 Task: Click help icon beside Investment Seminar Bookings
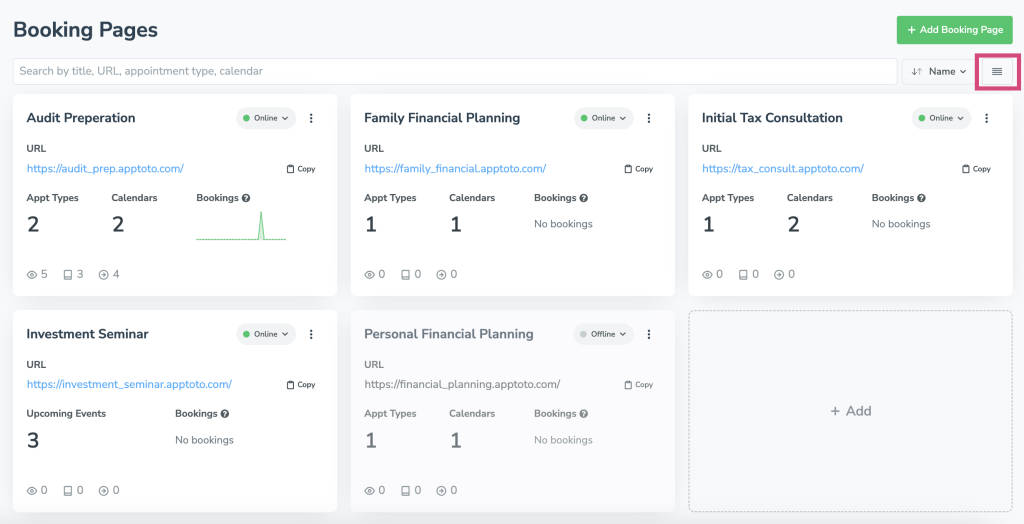tap(225, 414)
